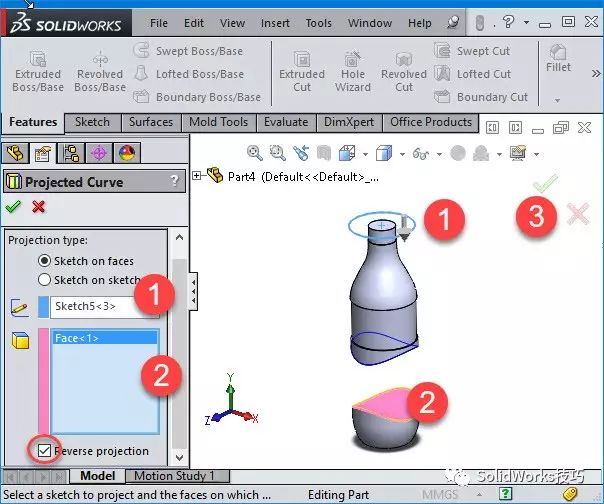
Task: Open the Tools menu
Action: click(319, 23)
